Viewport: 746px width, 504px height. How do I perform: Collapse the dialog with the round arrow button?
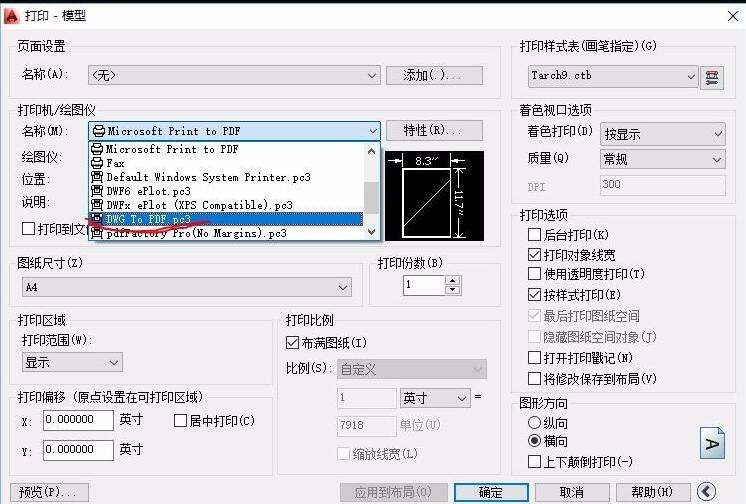706,492
